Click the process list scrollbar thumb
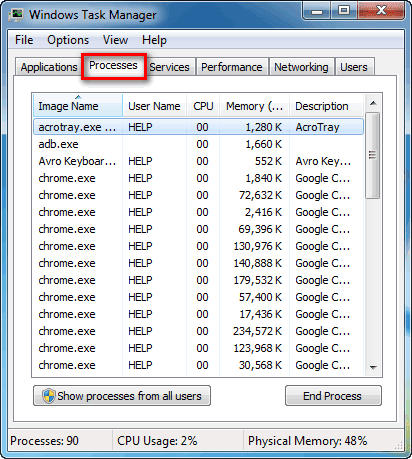Screen dimensions: 412x459 tap(373, 155)
